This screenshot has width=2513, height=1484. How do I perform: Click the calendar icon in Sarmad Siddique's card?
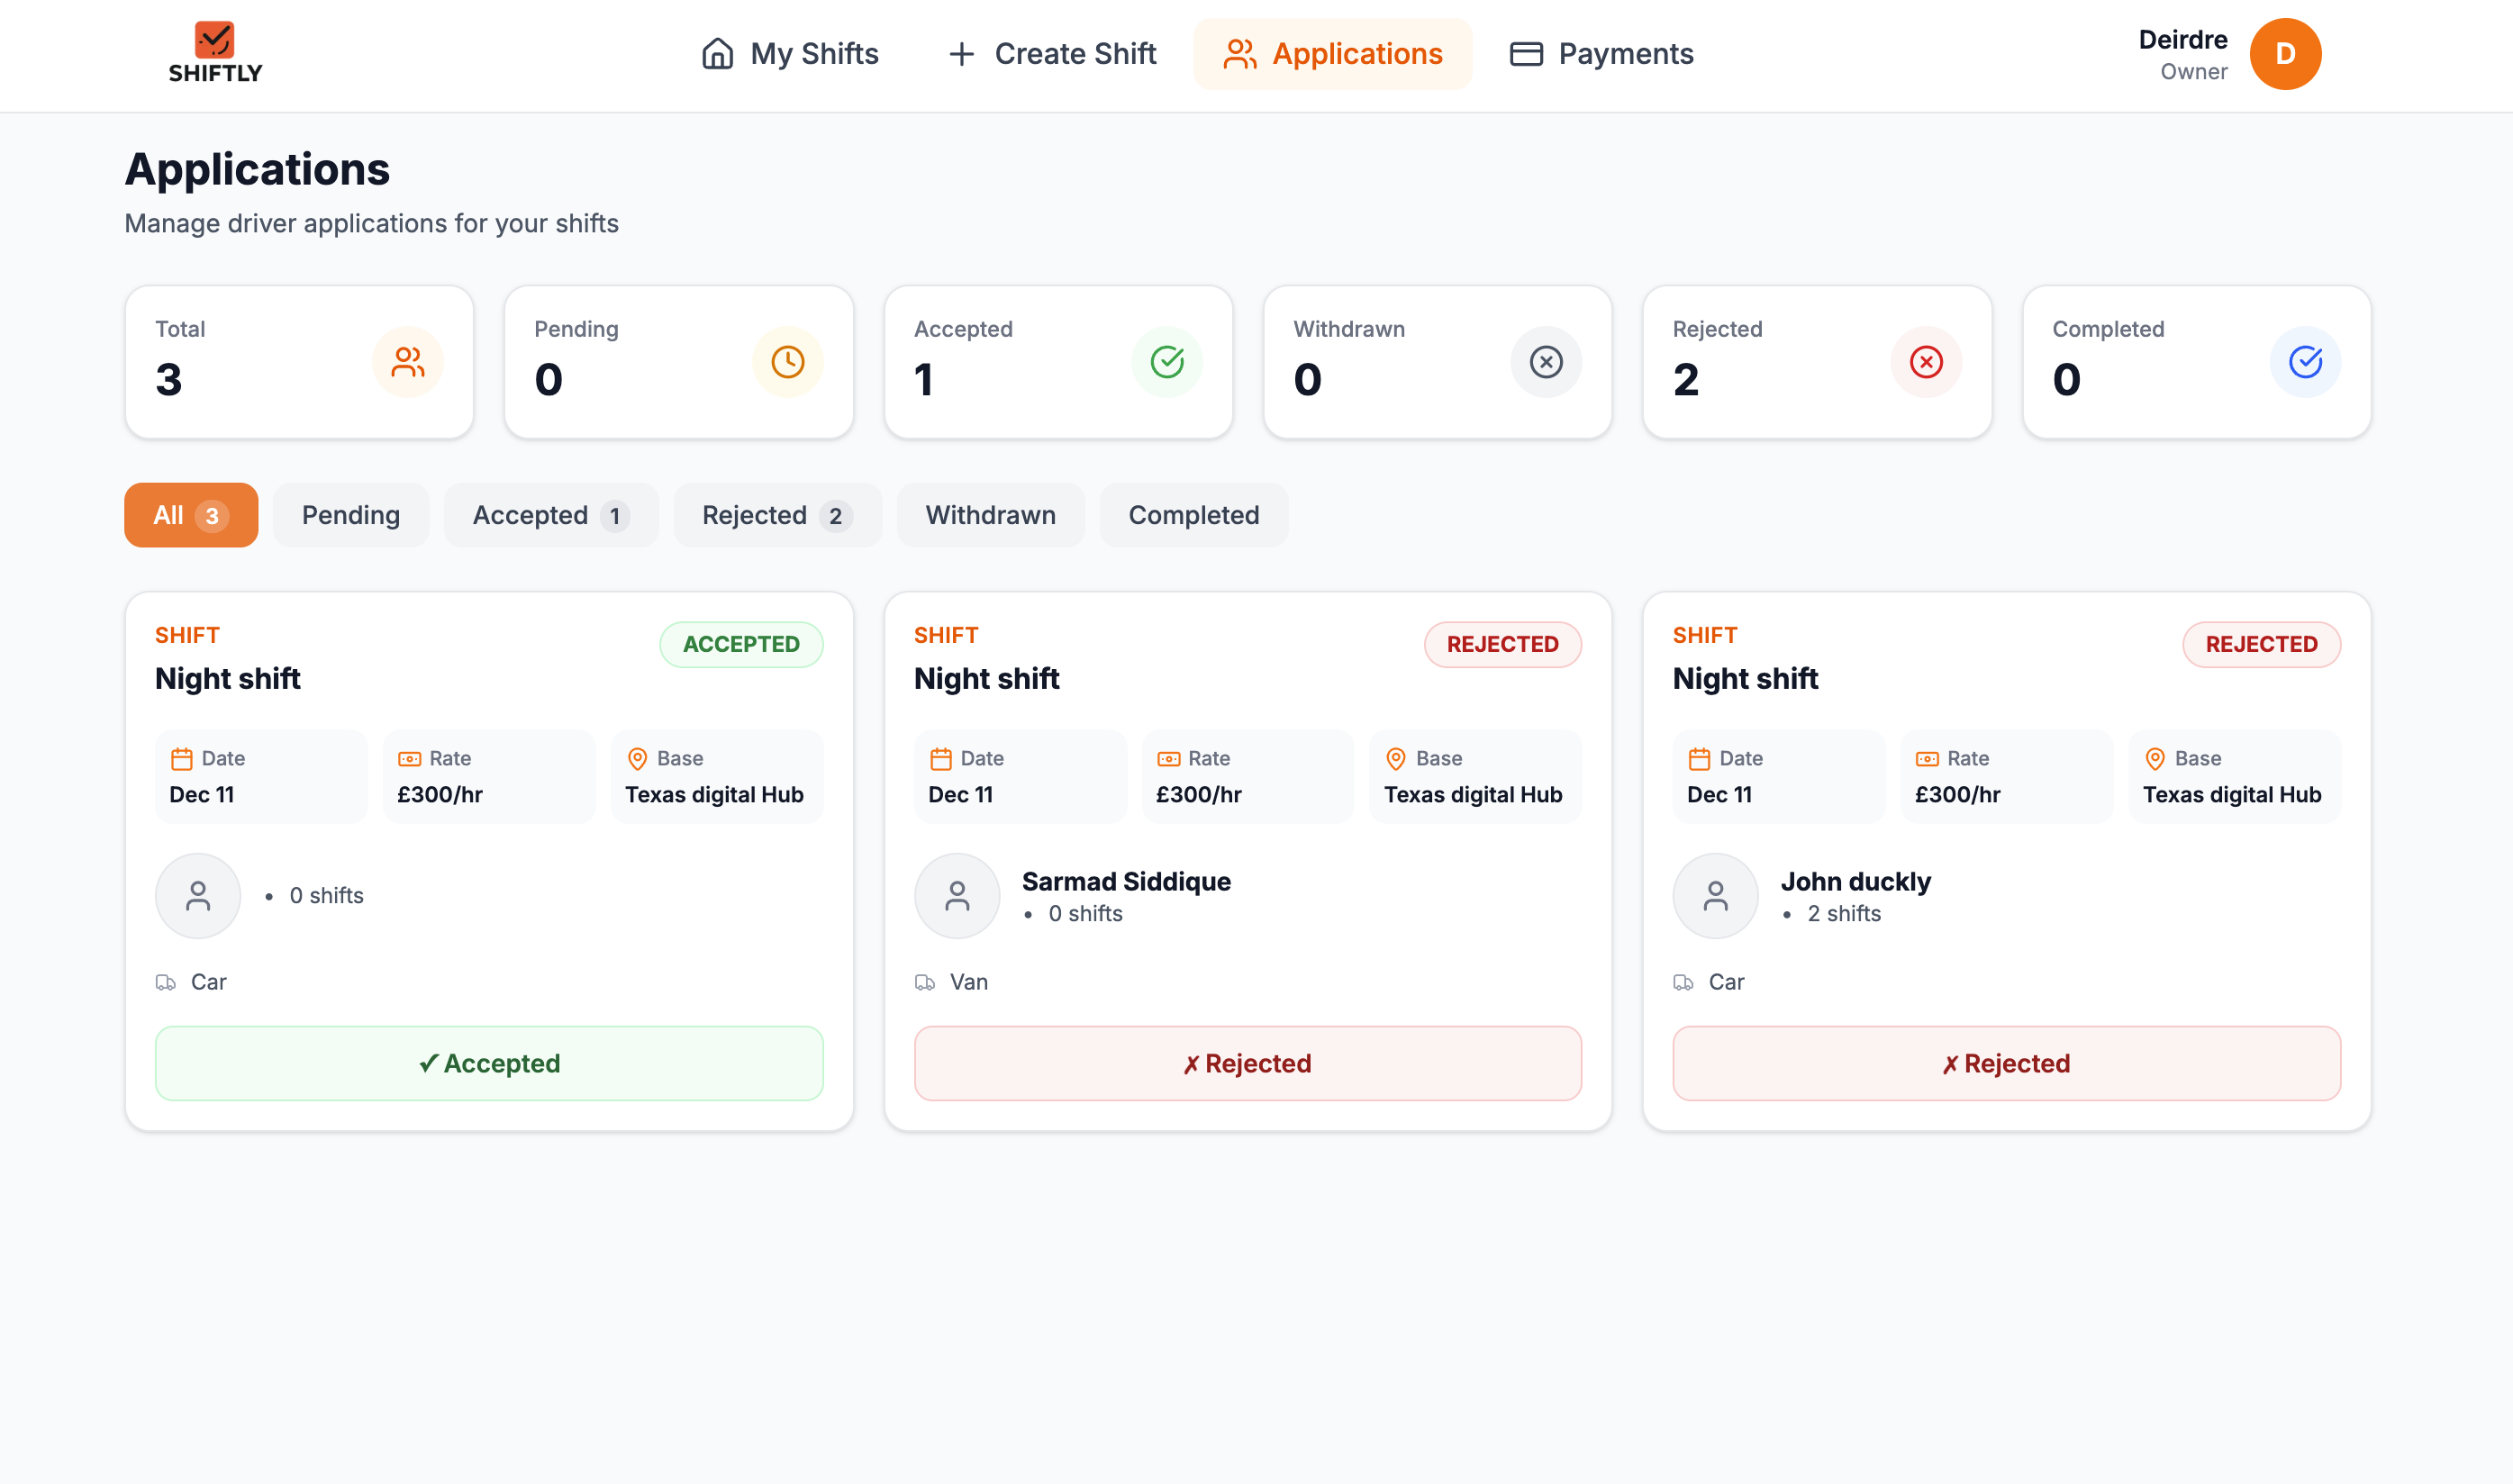click(x=940, y=759)
